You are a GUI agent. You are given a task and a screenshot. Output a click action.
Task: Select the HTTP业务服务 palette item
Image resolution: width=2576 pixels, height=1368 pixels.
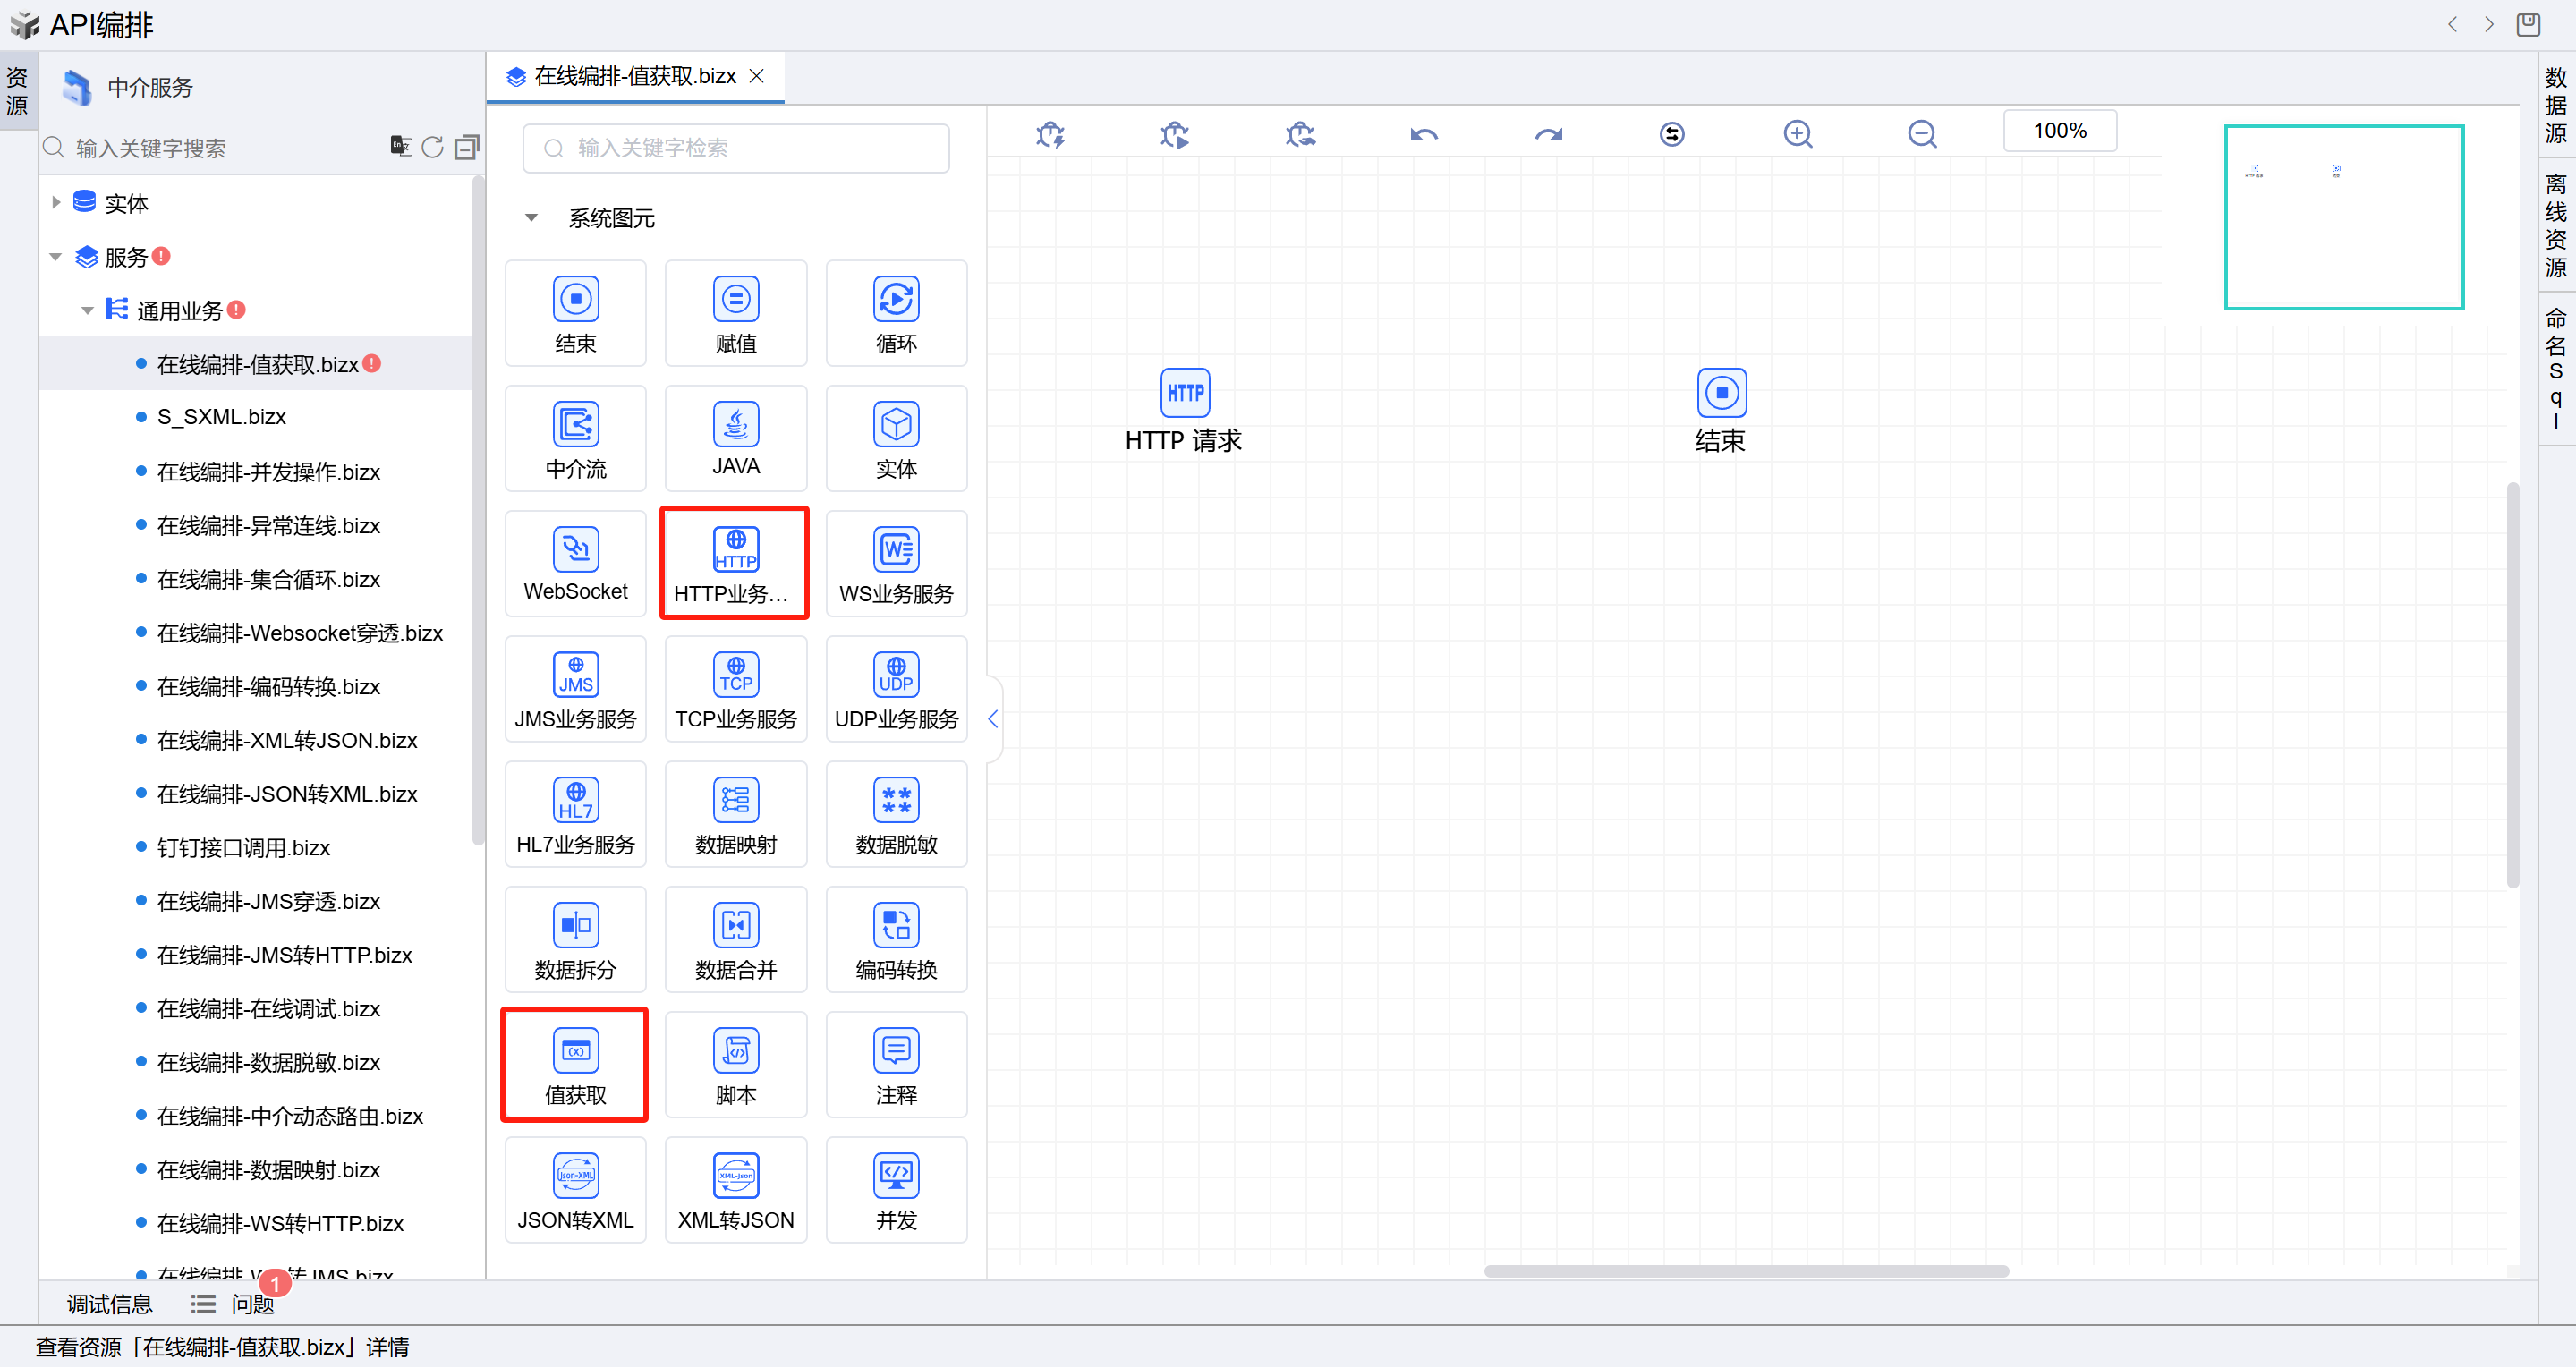tap(735, 551)
